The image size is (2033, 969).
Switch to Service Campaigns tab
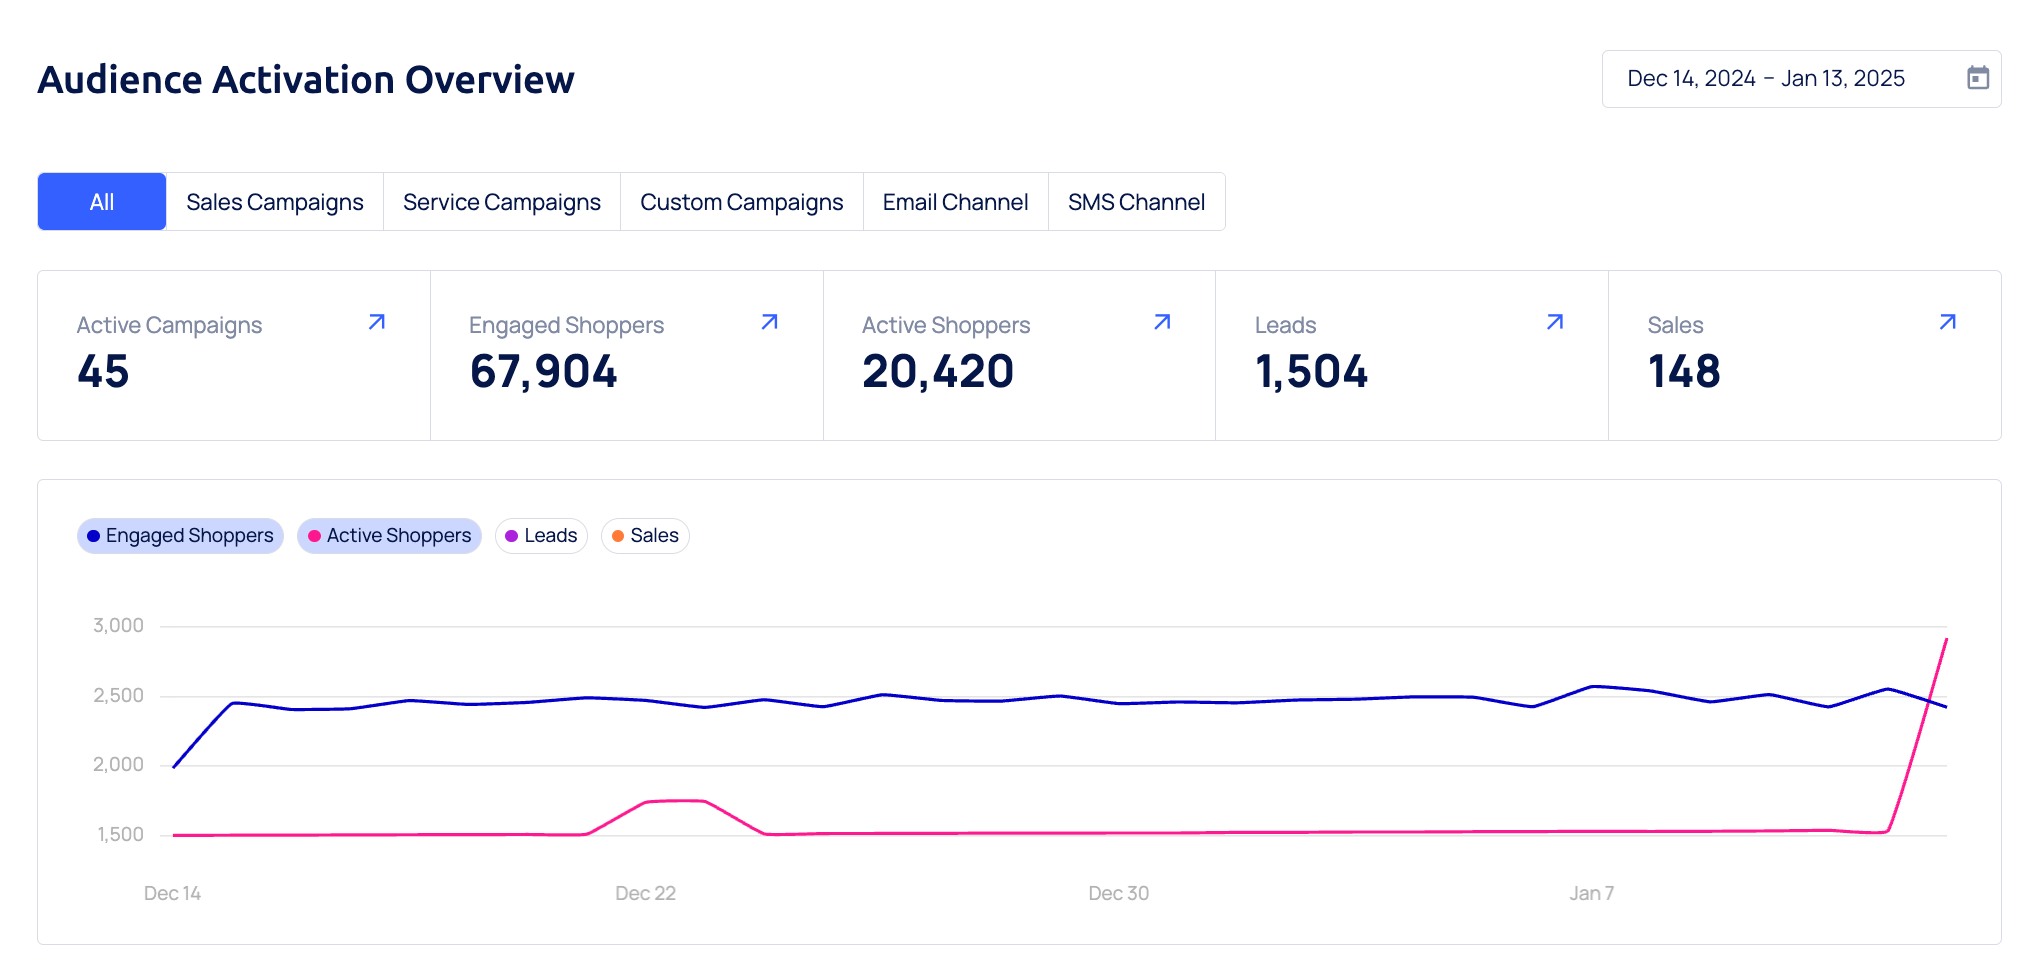501,202
